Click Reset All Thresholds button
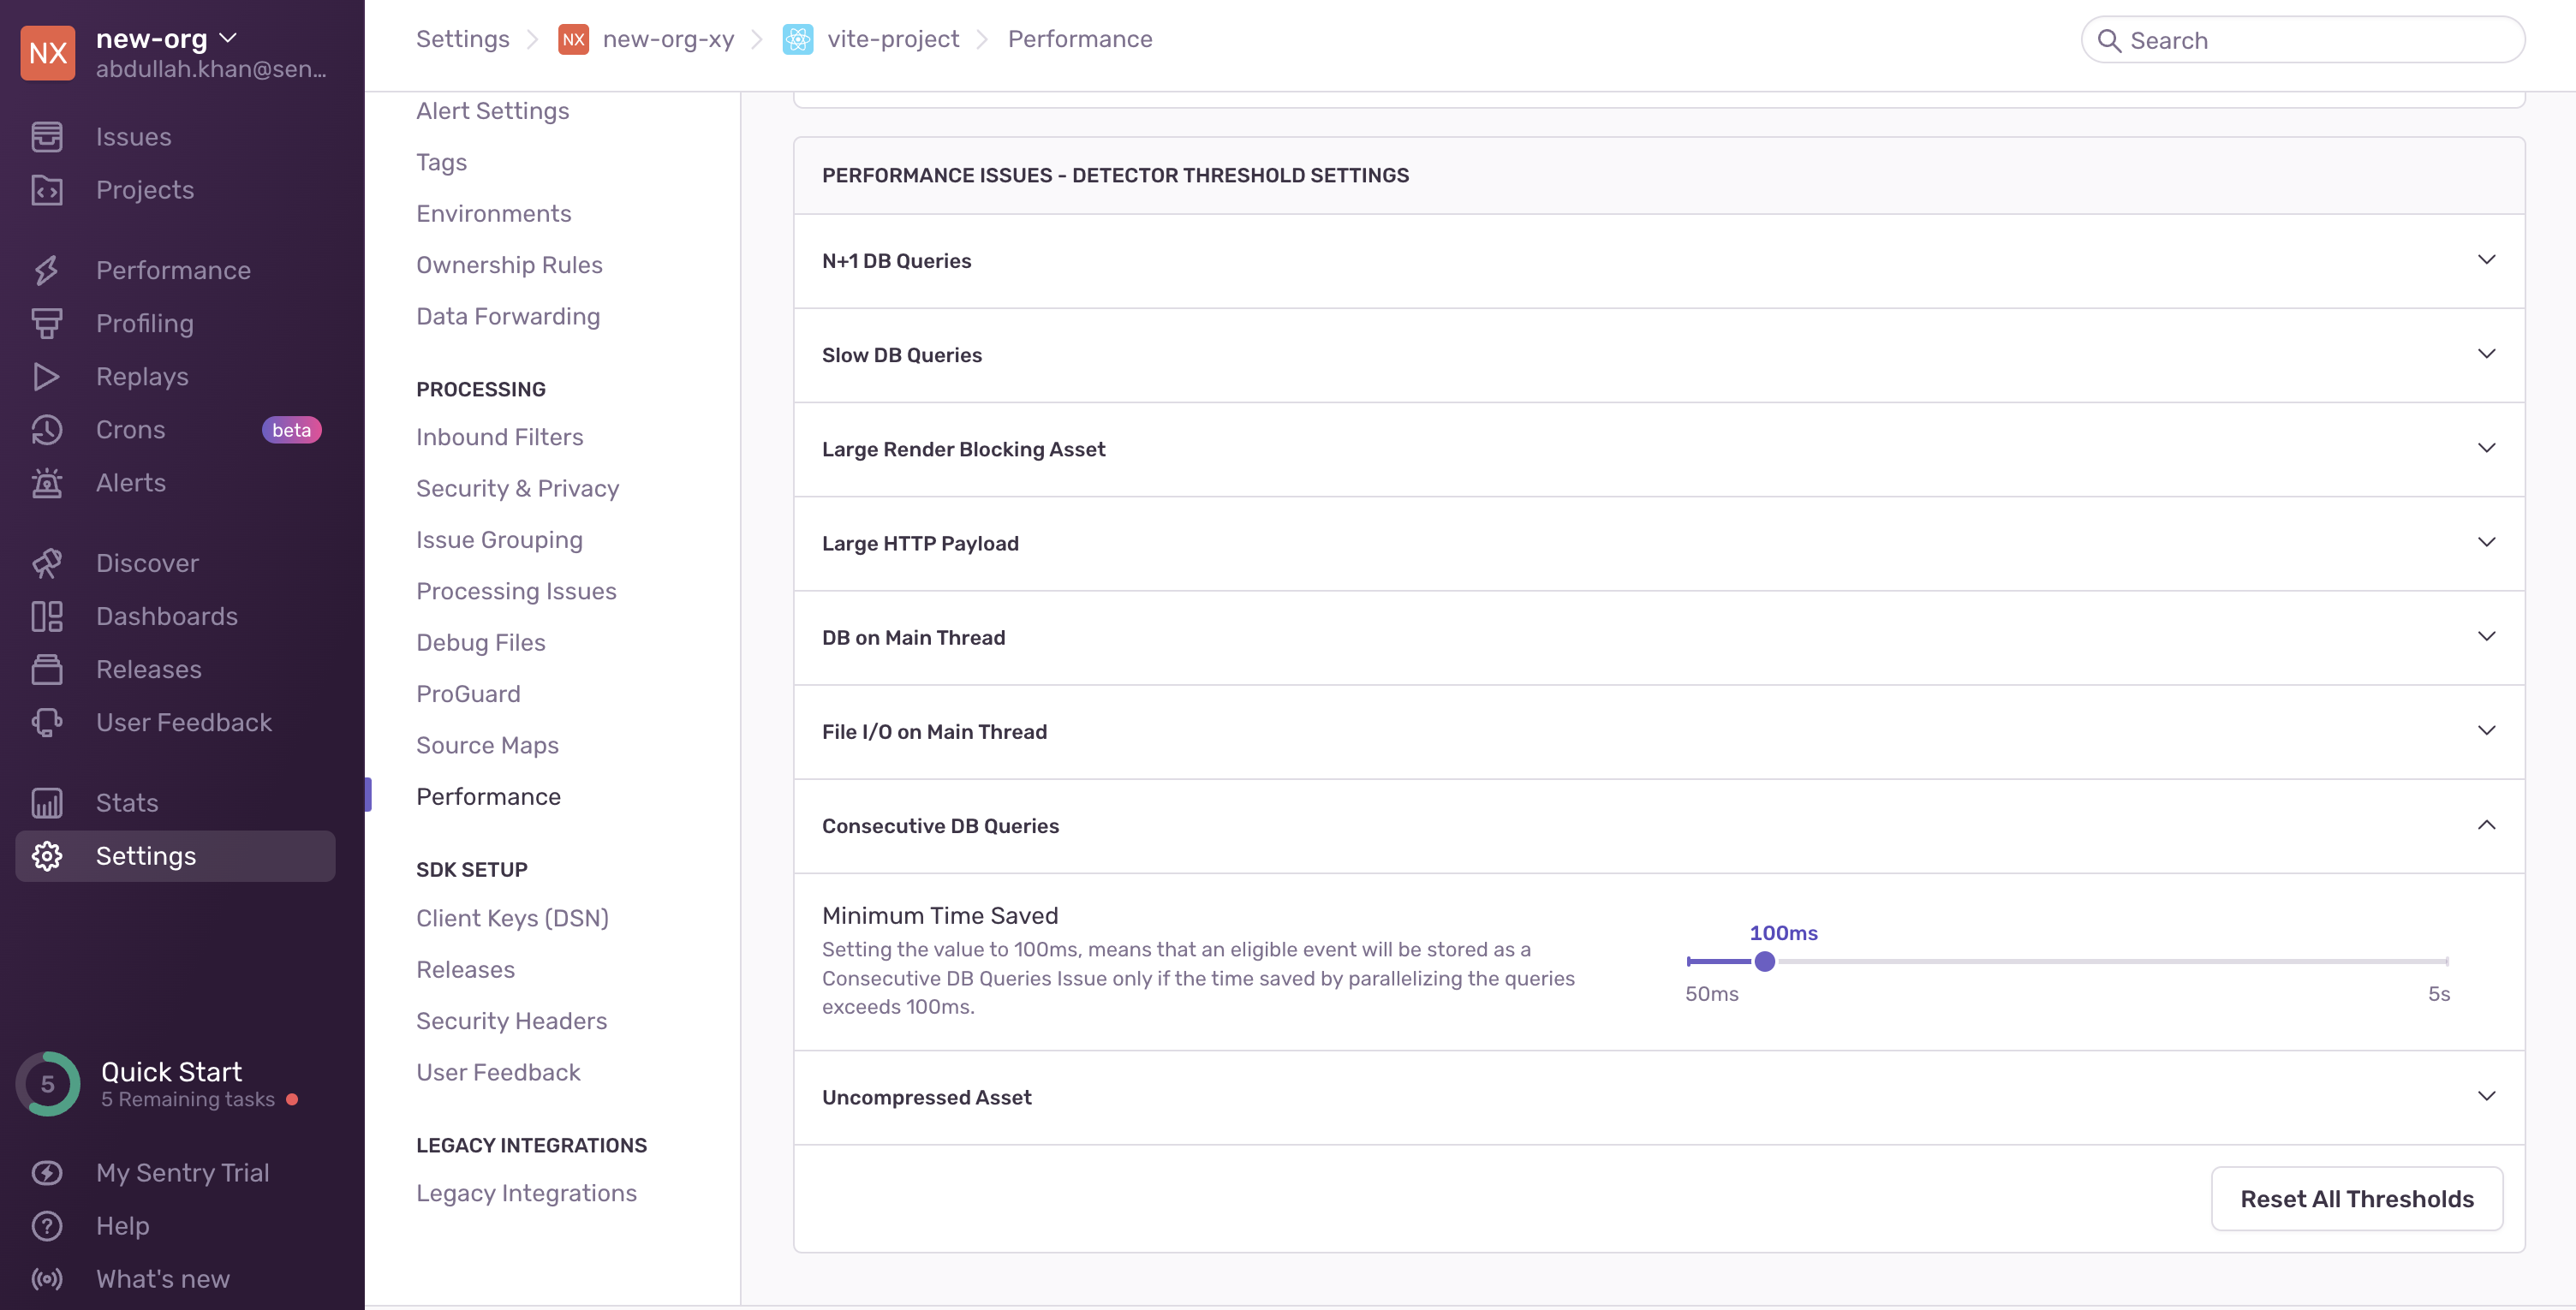 point(2356,1198)
